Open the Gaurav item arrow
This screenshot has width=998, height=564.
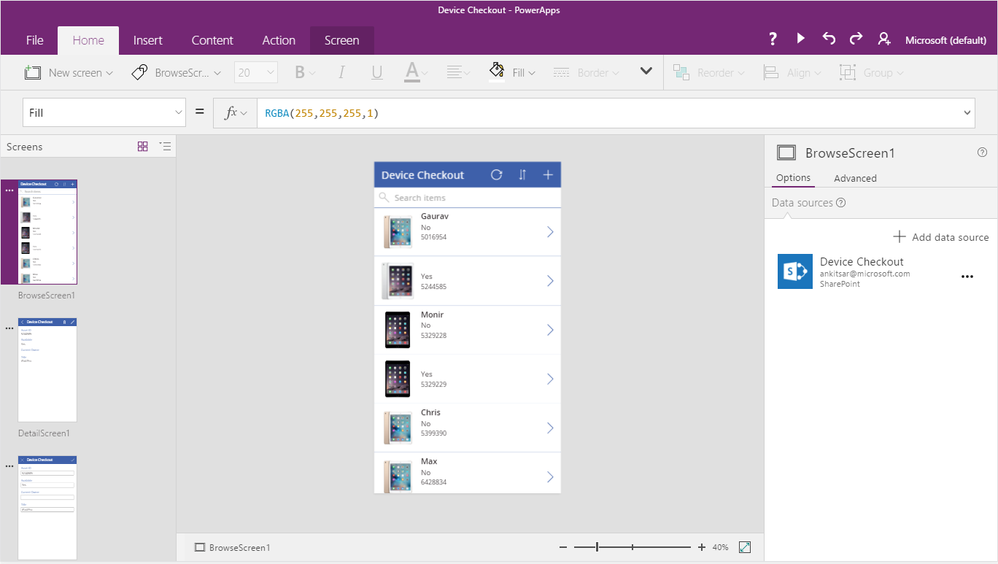[x=550, y=232]
